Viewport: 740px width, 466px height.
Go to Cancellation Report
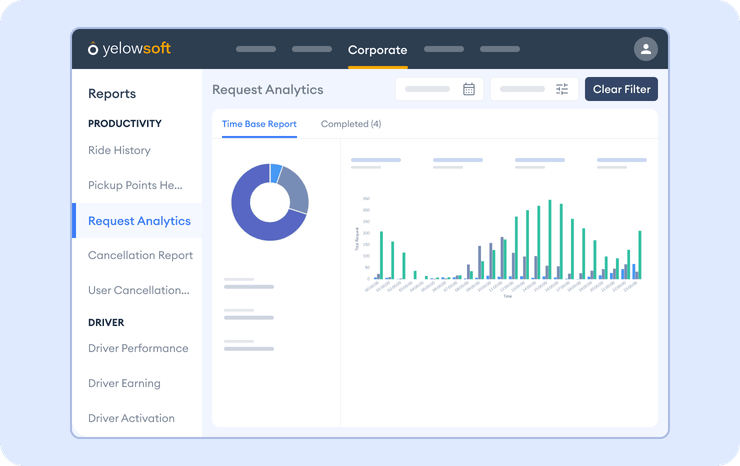click(x=140, y=255)
